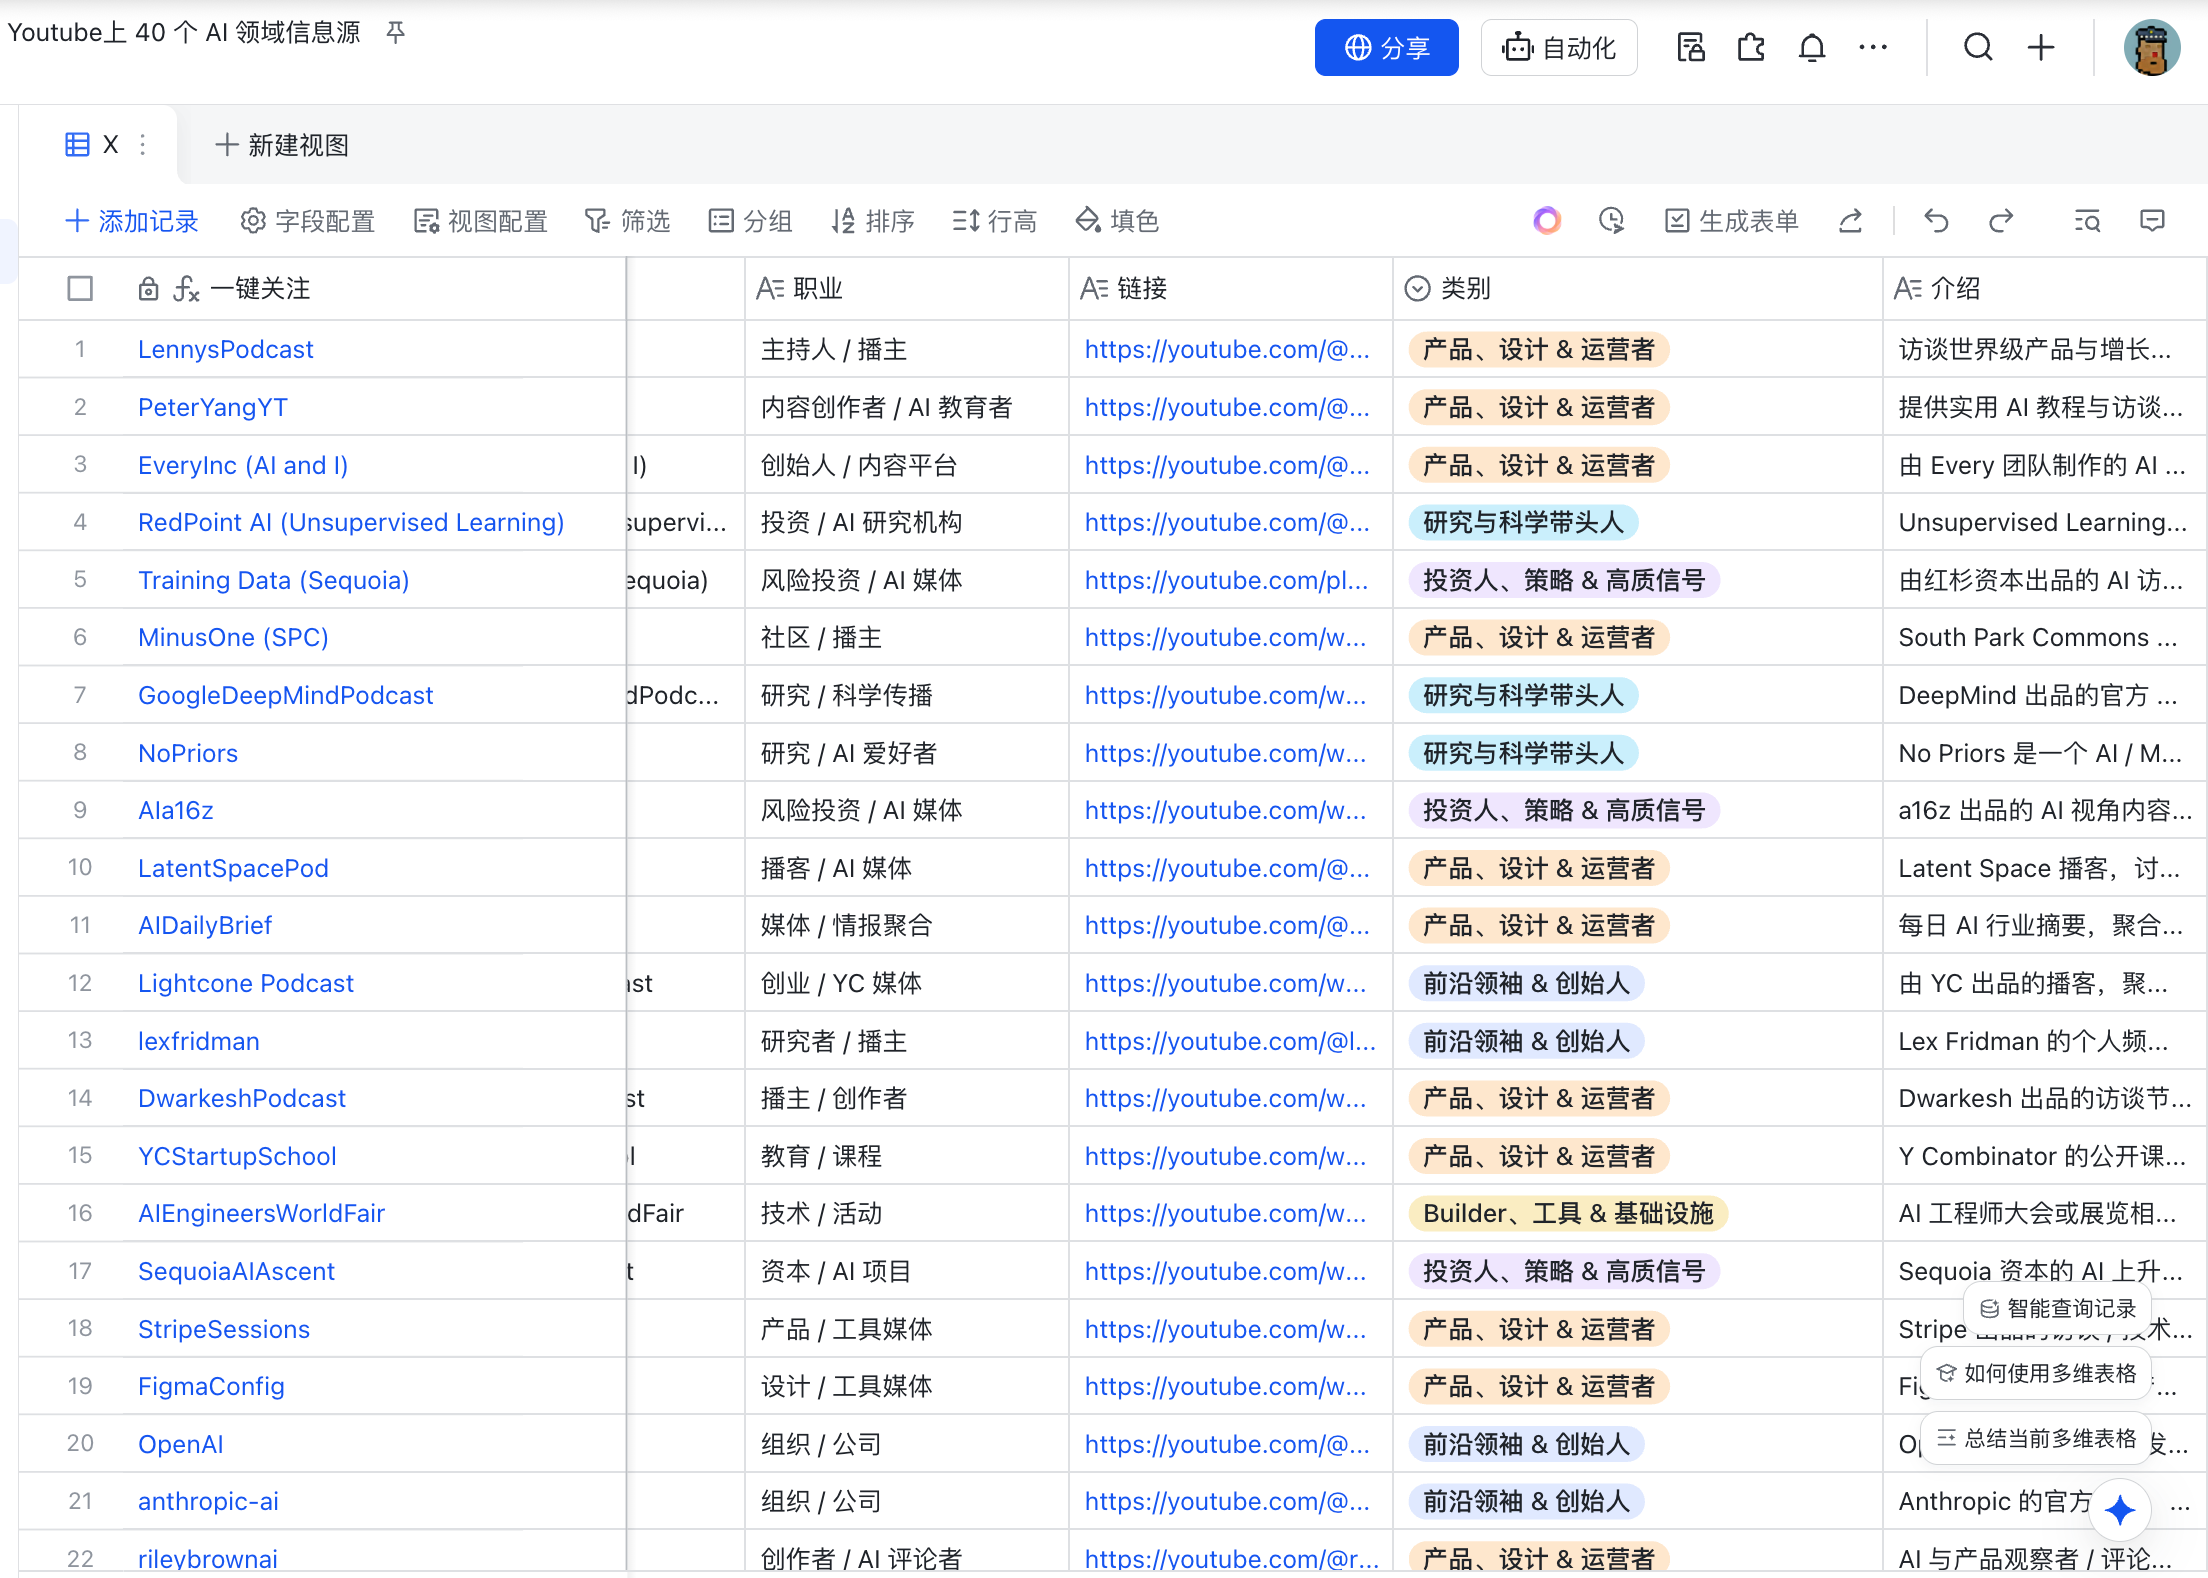Select row number 10
This screenshot has width=2208, height=1578.
tap(80, 868)
